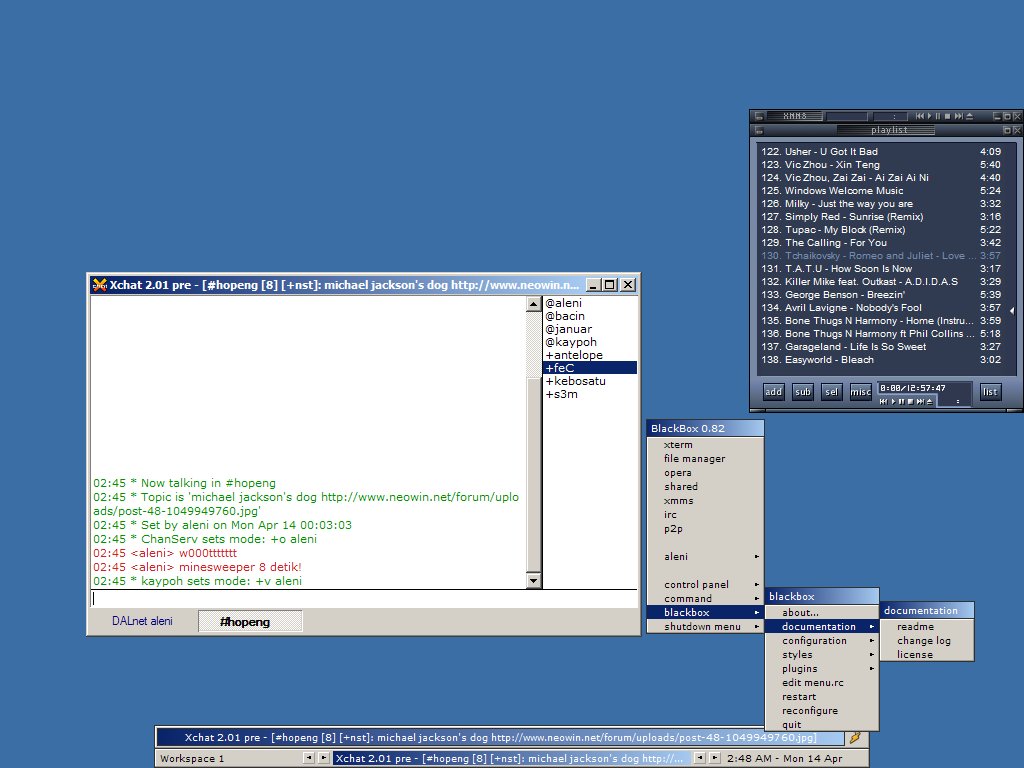1024x768 pixels.
Task: Click the list button in XMMS playlist
Action: (x=990, y=392)
